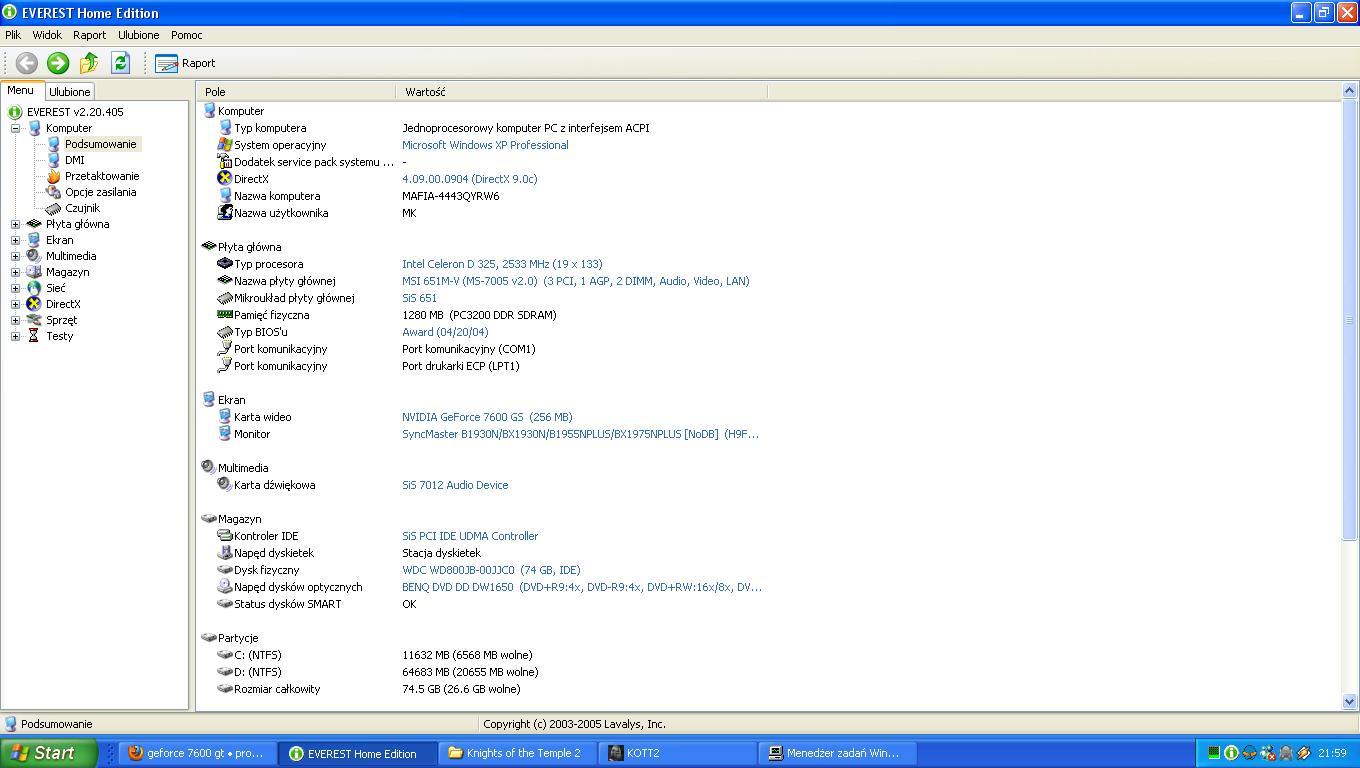
Task: Open the Raport menu in menu bar
Action: tap(89, 35)
